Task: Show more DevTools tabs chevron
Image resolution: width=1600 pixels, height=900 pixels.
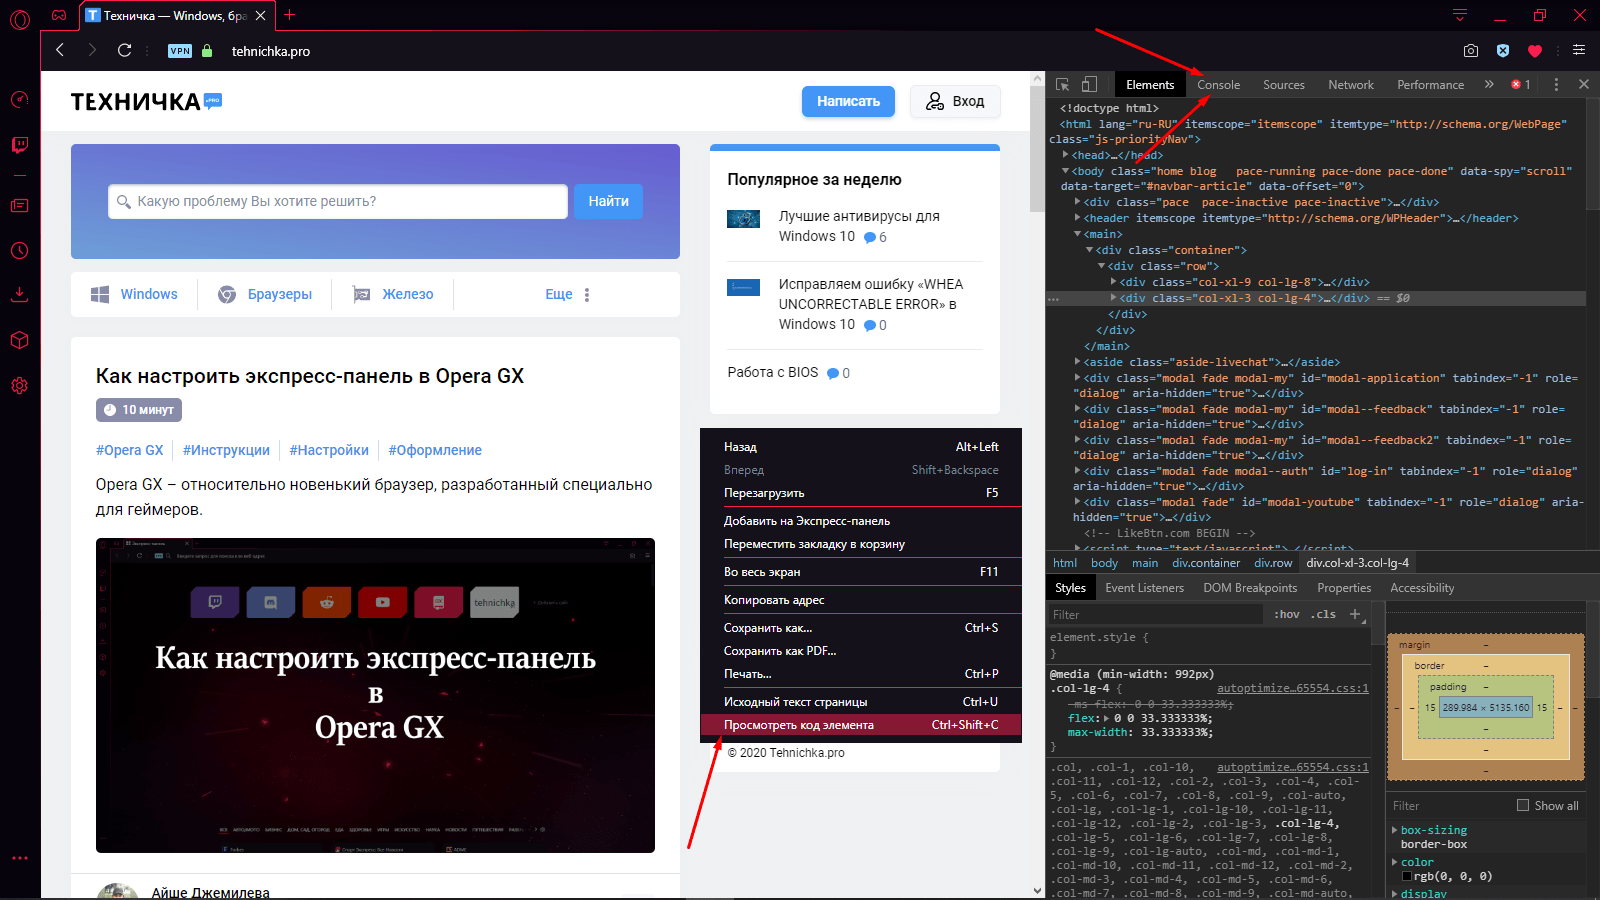Action: tap(1489, 85)
